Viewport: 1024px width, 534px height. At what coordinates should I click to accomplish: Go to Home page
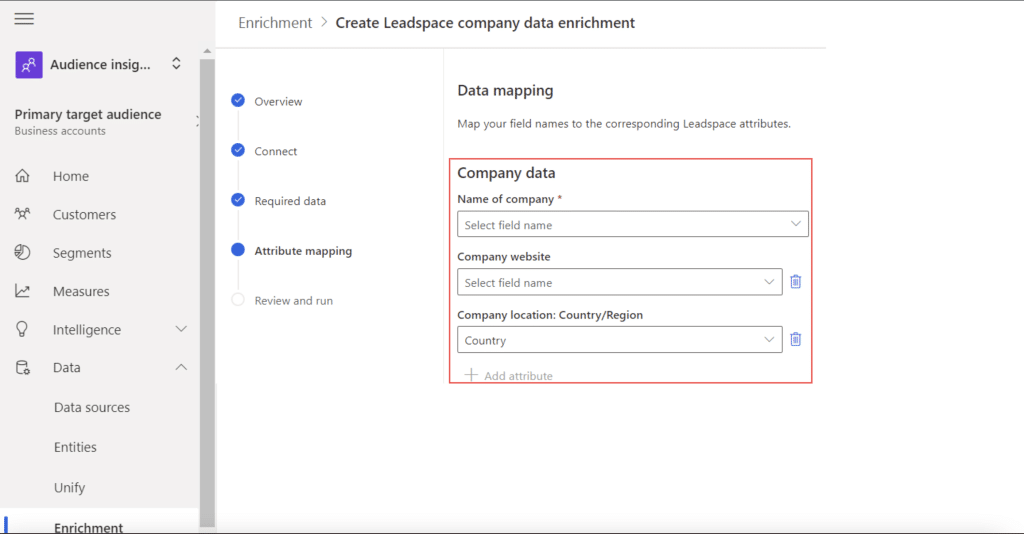point(71,176)
